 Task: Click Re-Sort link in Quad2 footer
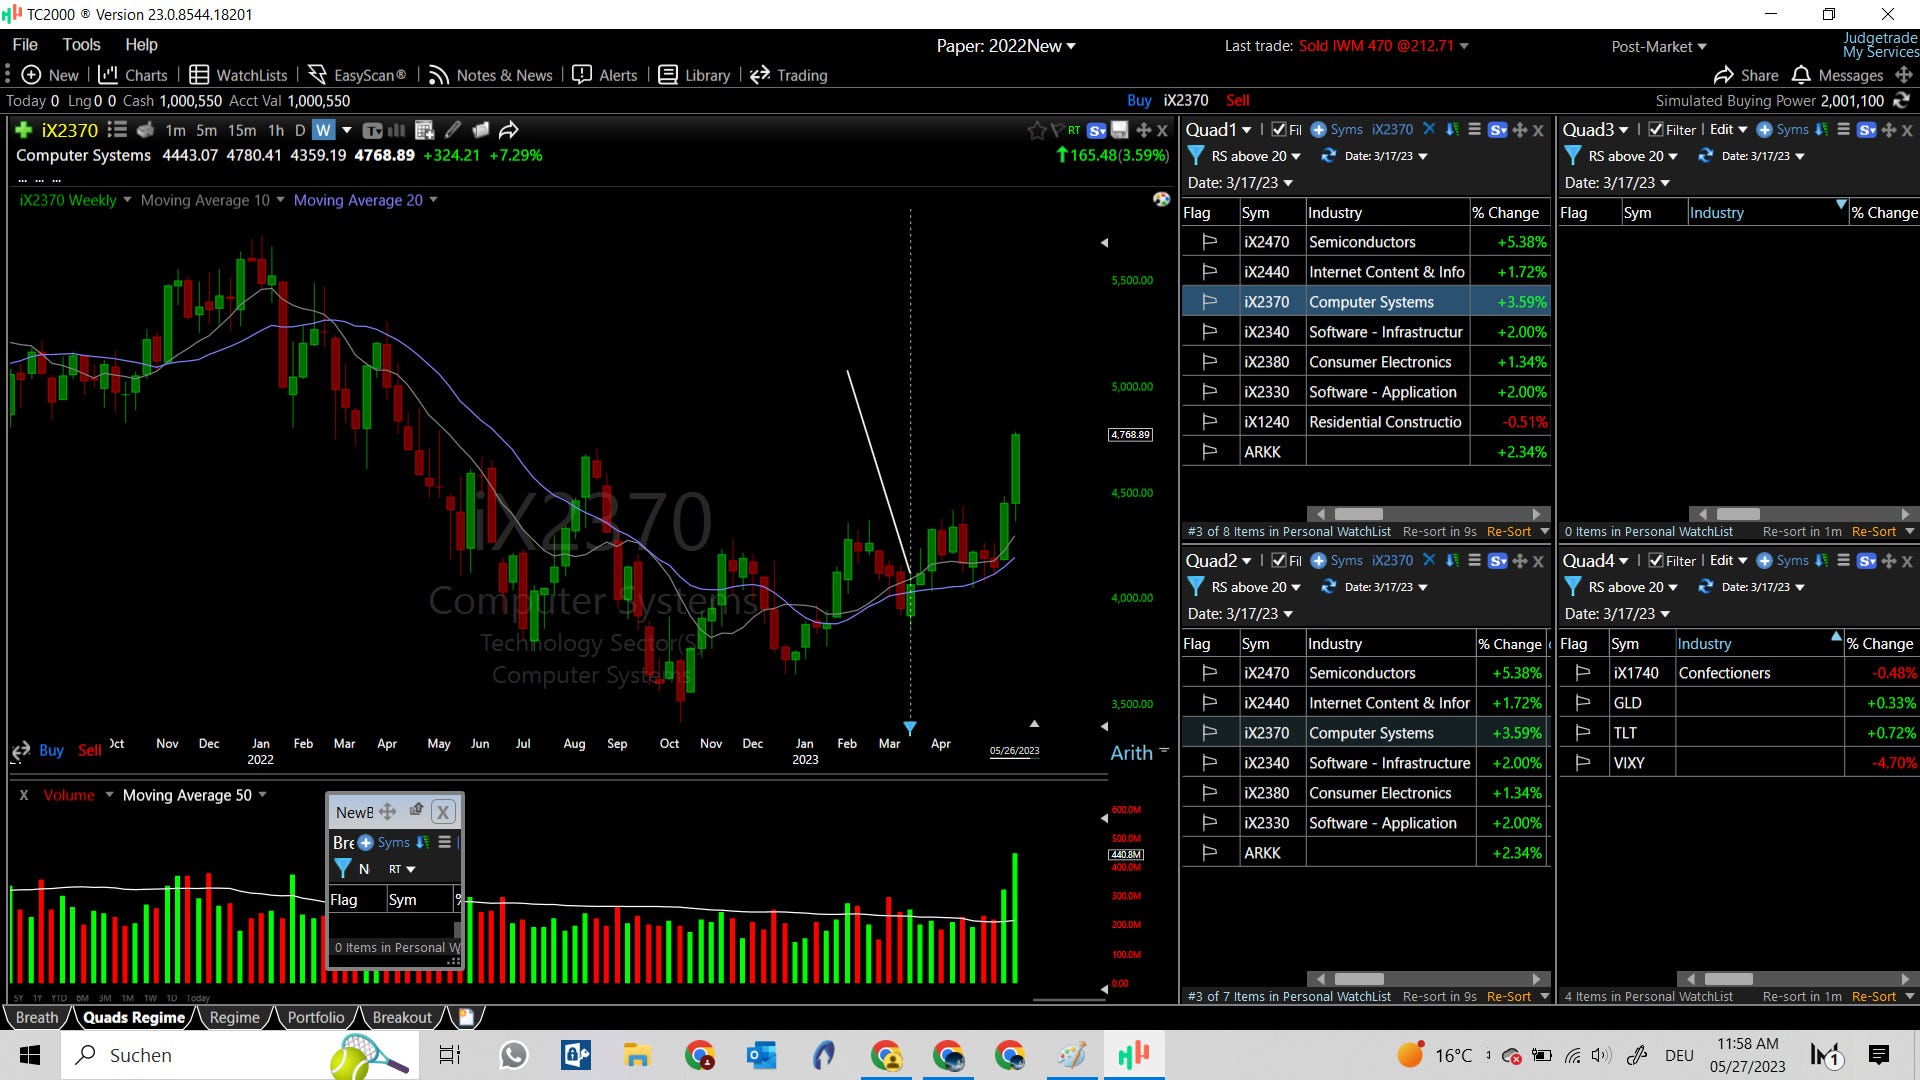click(1508, 996)
